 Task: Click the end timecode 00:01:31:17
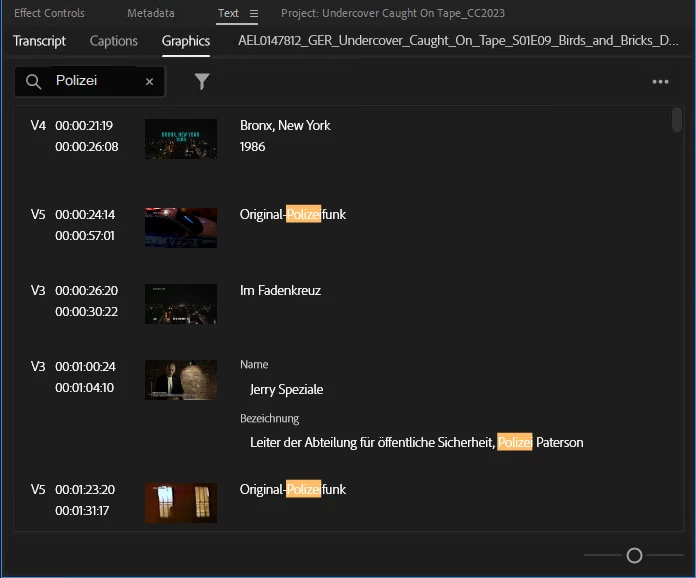click(82, 511)
